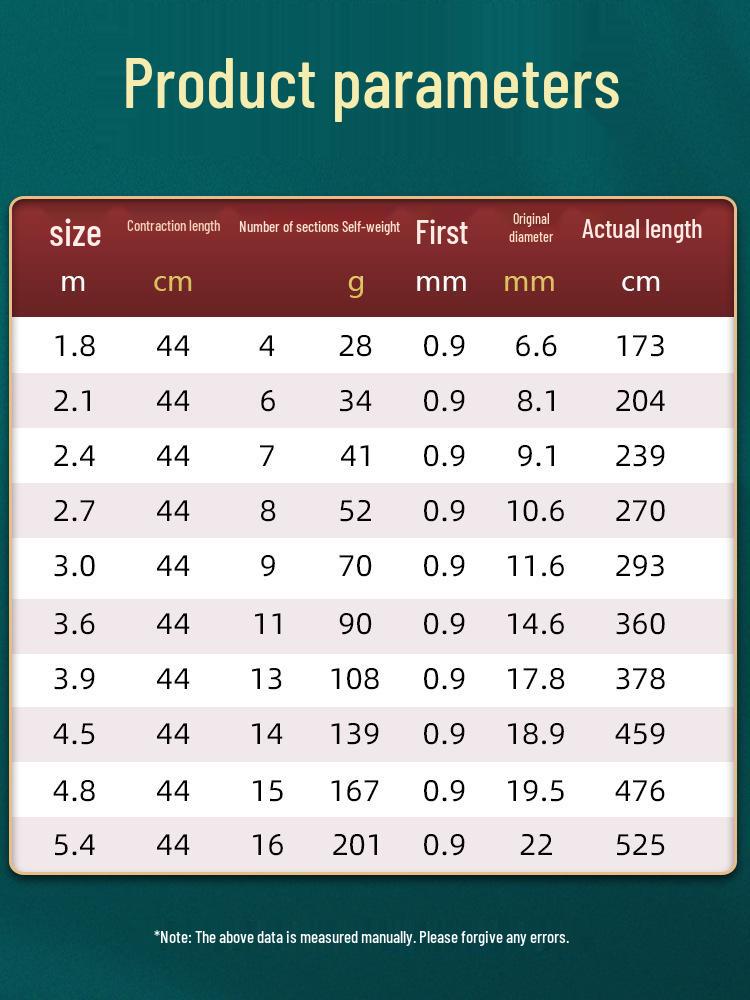Select the "Original diameter" header
Screen dimensions: 750x1000
pos(530,227)
